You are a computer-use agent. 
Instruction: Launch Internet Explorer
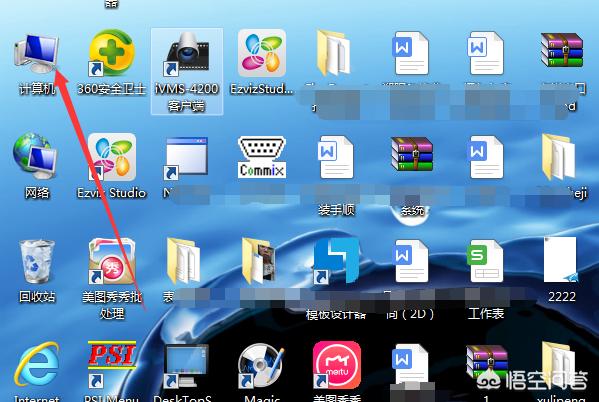(37, 365)
